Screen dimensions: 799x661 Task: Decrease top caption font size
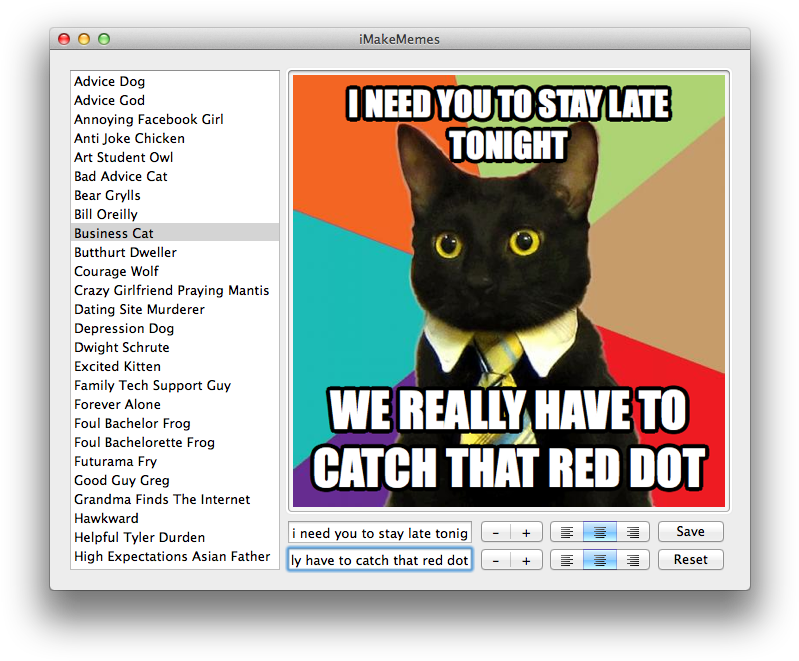496,532
